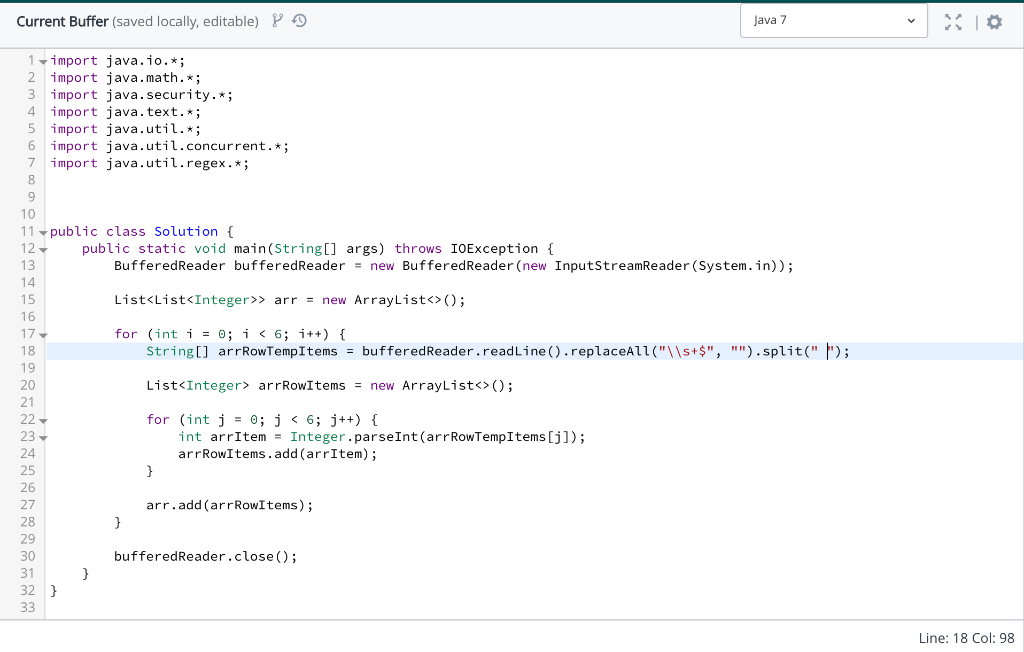1024x652 pixels.
Task: Click line number 18 in gutter
Action: (x=27, y=351)
